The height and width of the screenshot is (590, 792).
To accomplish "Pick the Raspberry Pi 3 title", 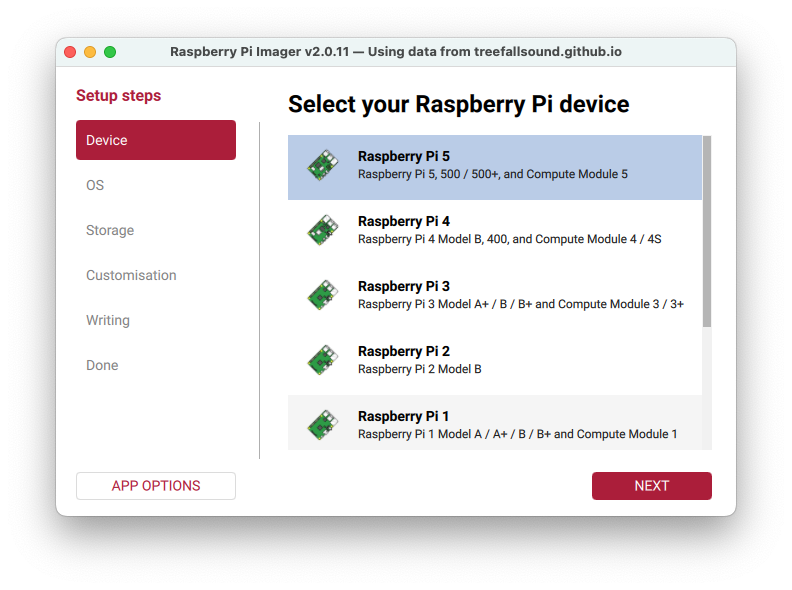I will click(404, 286).
